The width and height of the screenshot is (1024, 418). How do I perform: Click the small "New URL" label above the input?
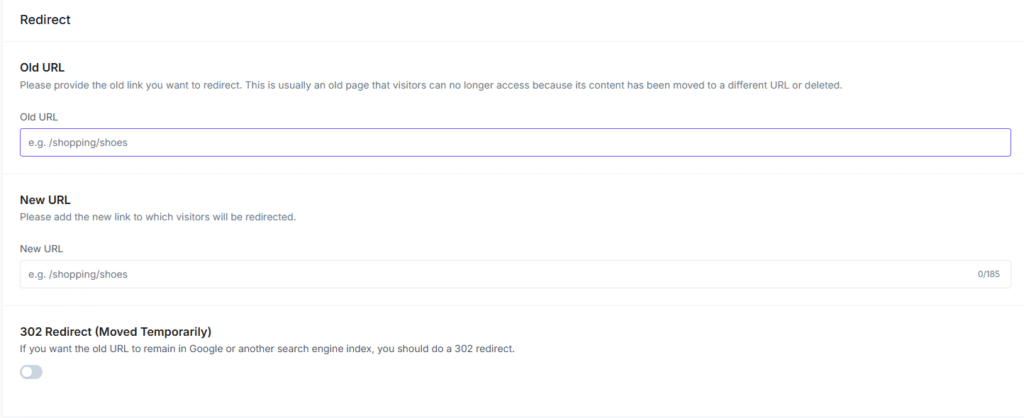pos(42,248)
